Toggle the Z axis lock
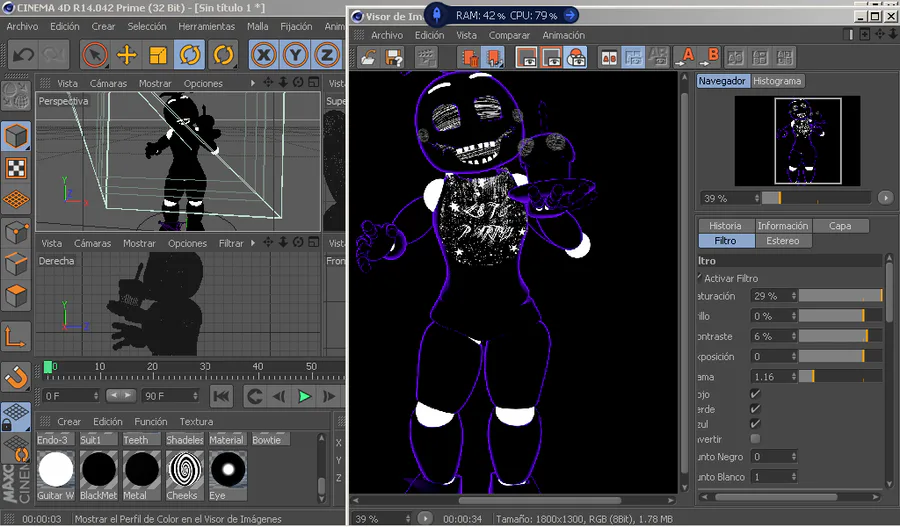900x527 pixels. 327,56
